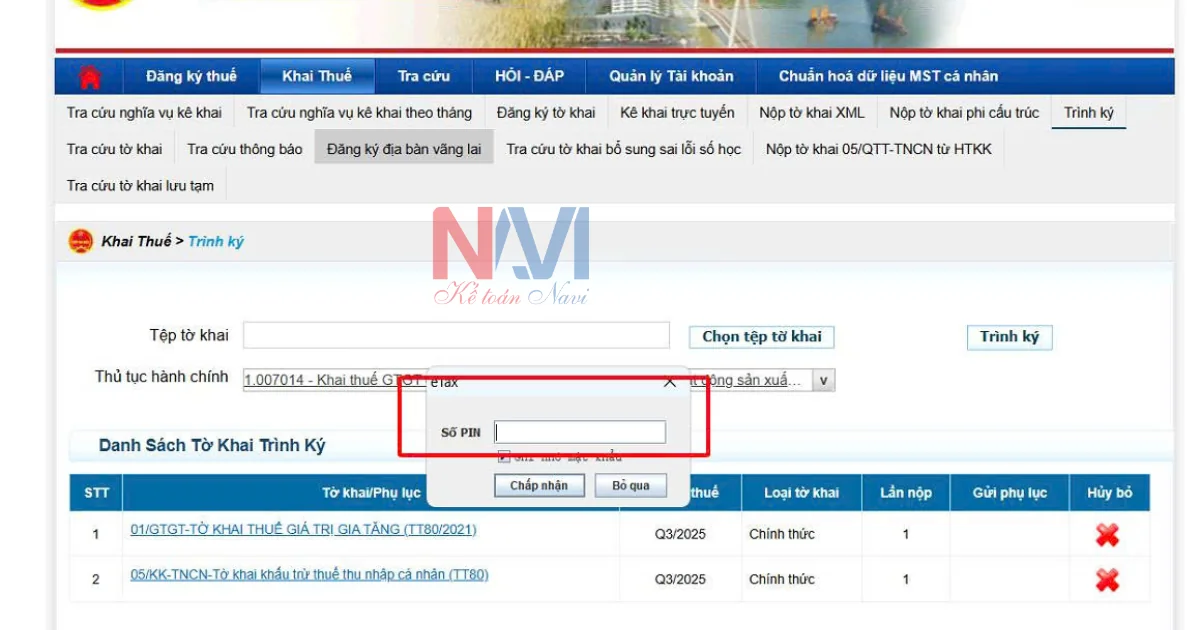Screen dimensions: 1200x630
Task: Cancel the 01/GTGT declaration with red X
Action: point(1107,535)
